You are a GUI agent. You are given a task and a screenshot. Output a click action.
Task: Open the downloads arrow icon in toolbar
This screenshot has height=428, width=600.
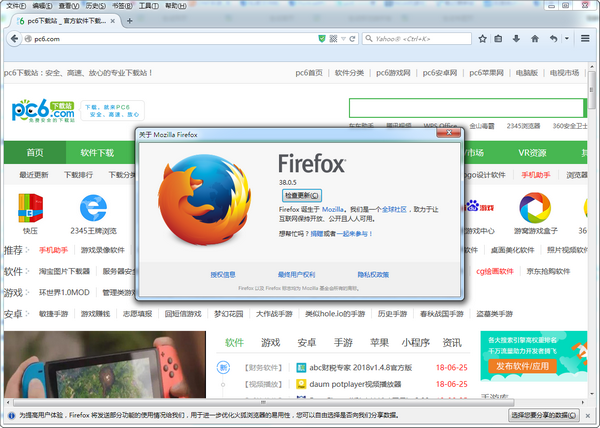[x=517, y=39]
